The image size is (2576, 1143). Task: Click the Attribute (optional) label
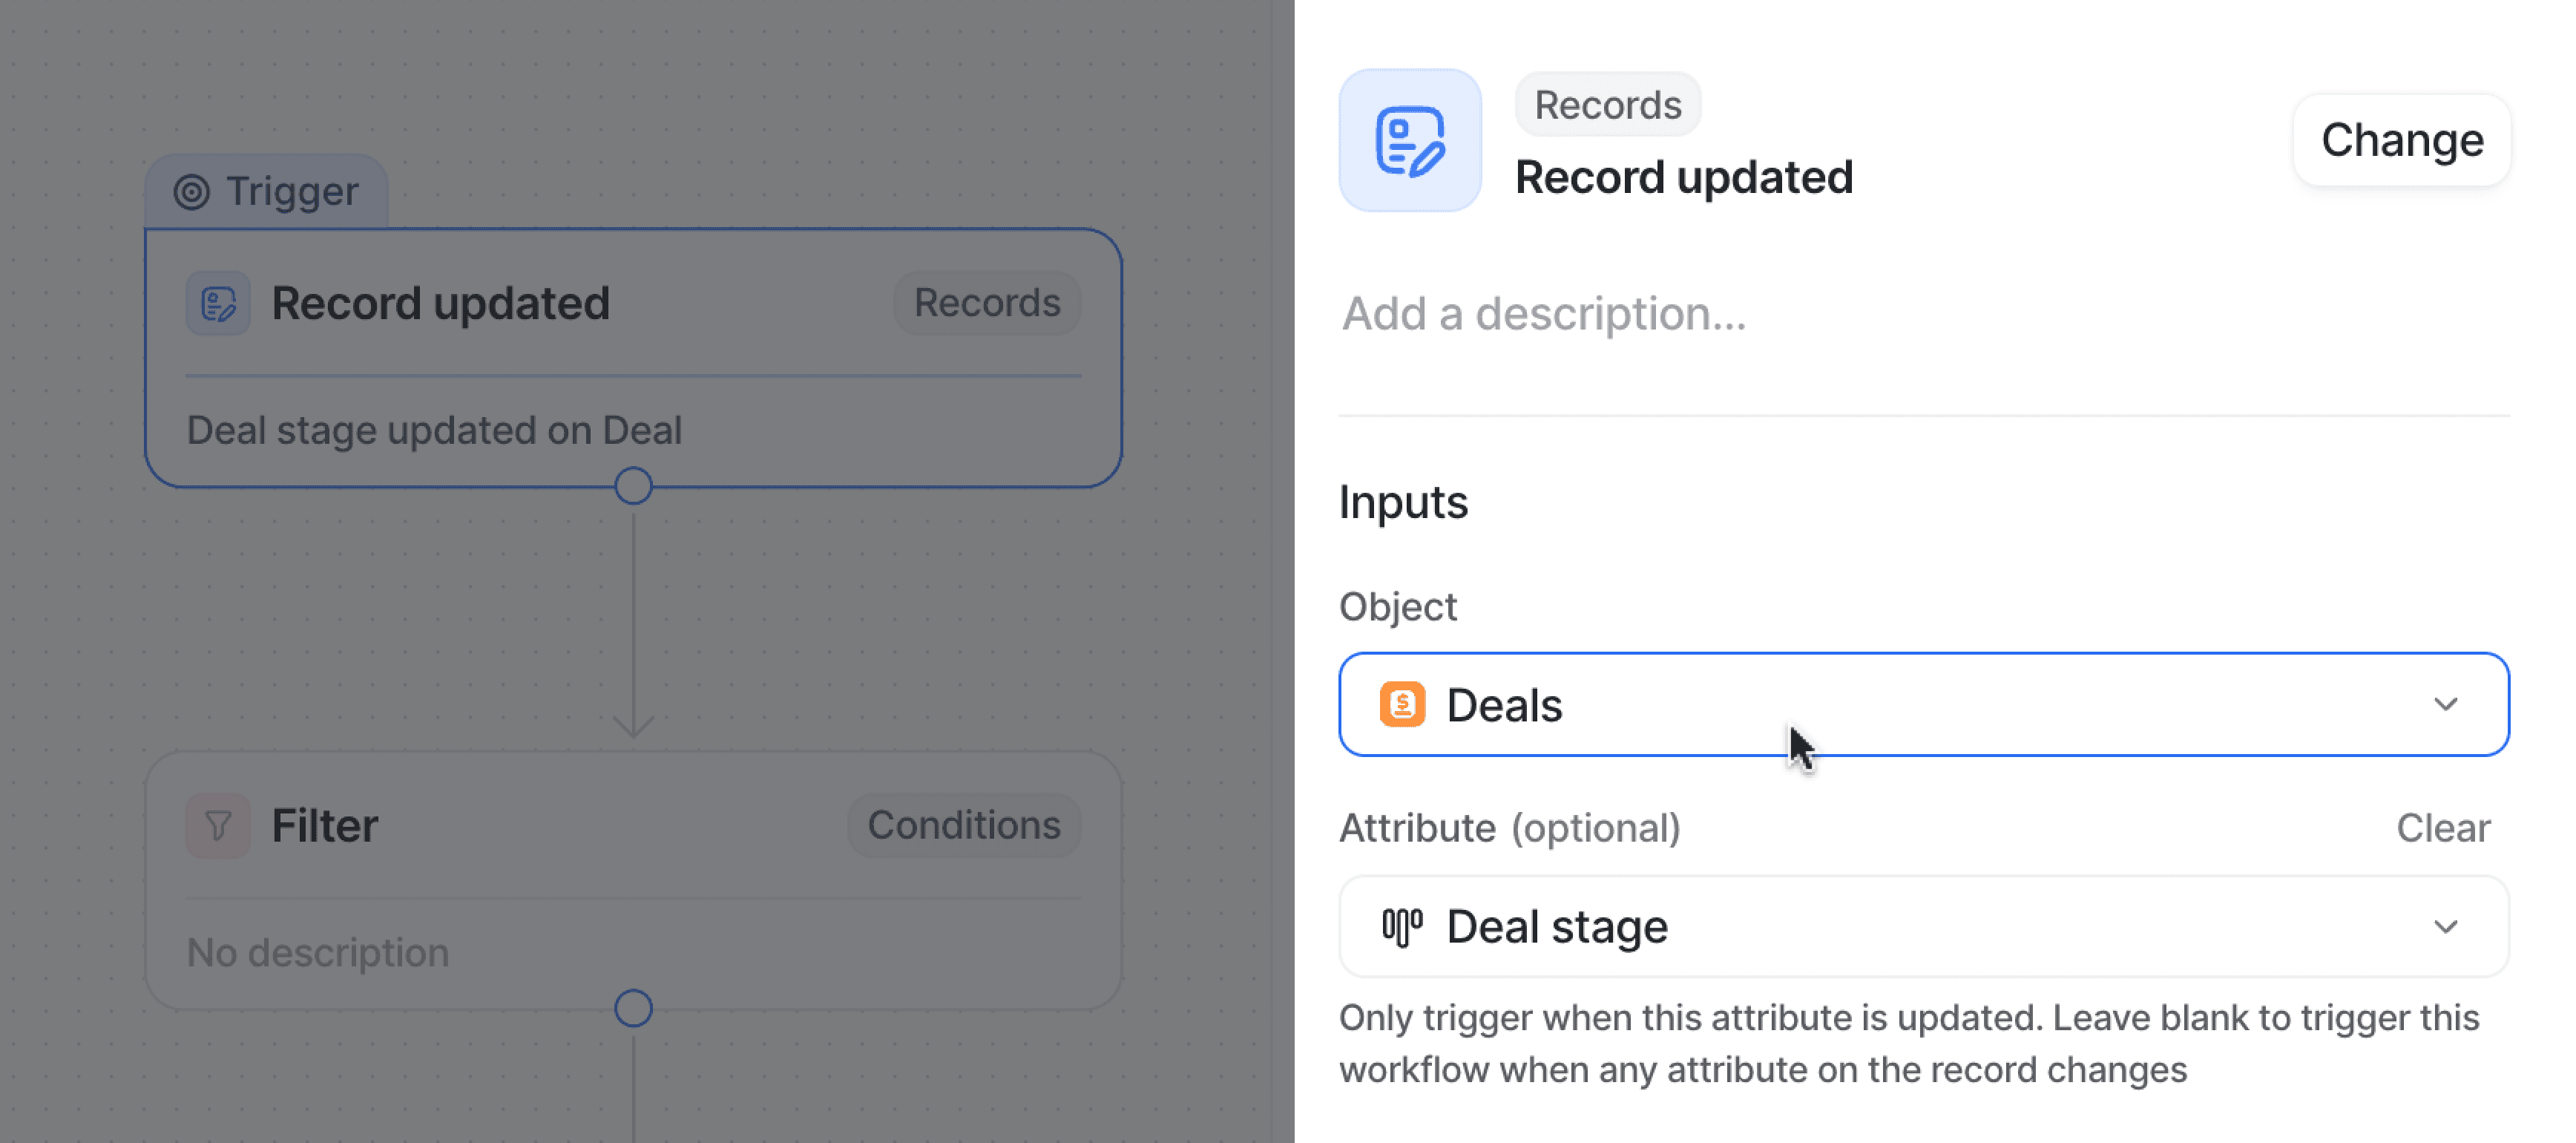click(x=1510, y=828)
